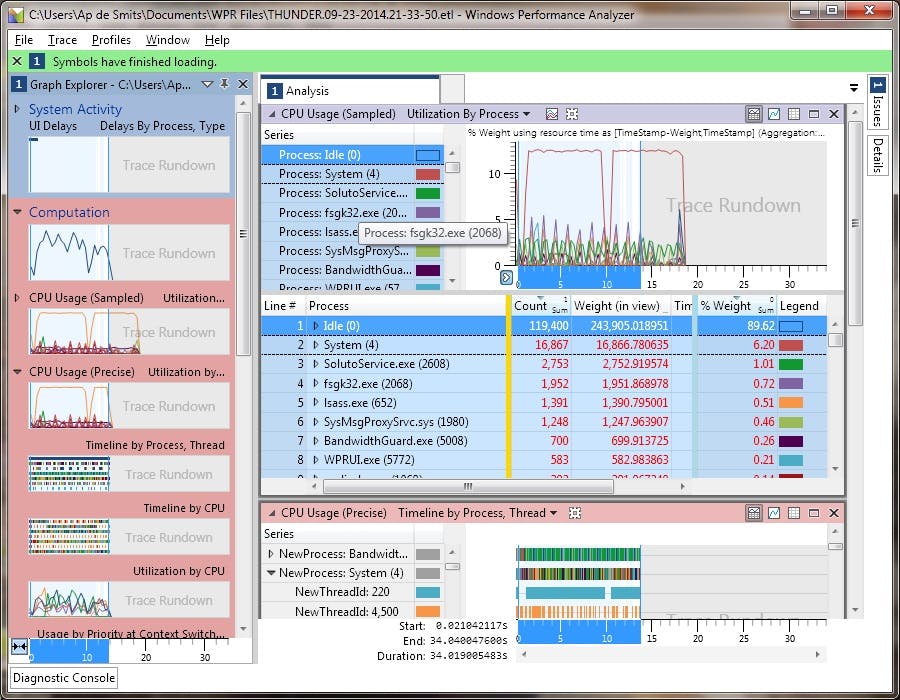
Task: Select NewThreadId: 4,500 series row
Action: pyautogui.click(x=352, y=611)
